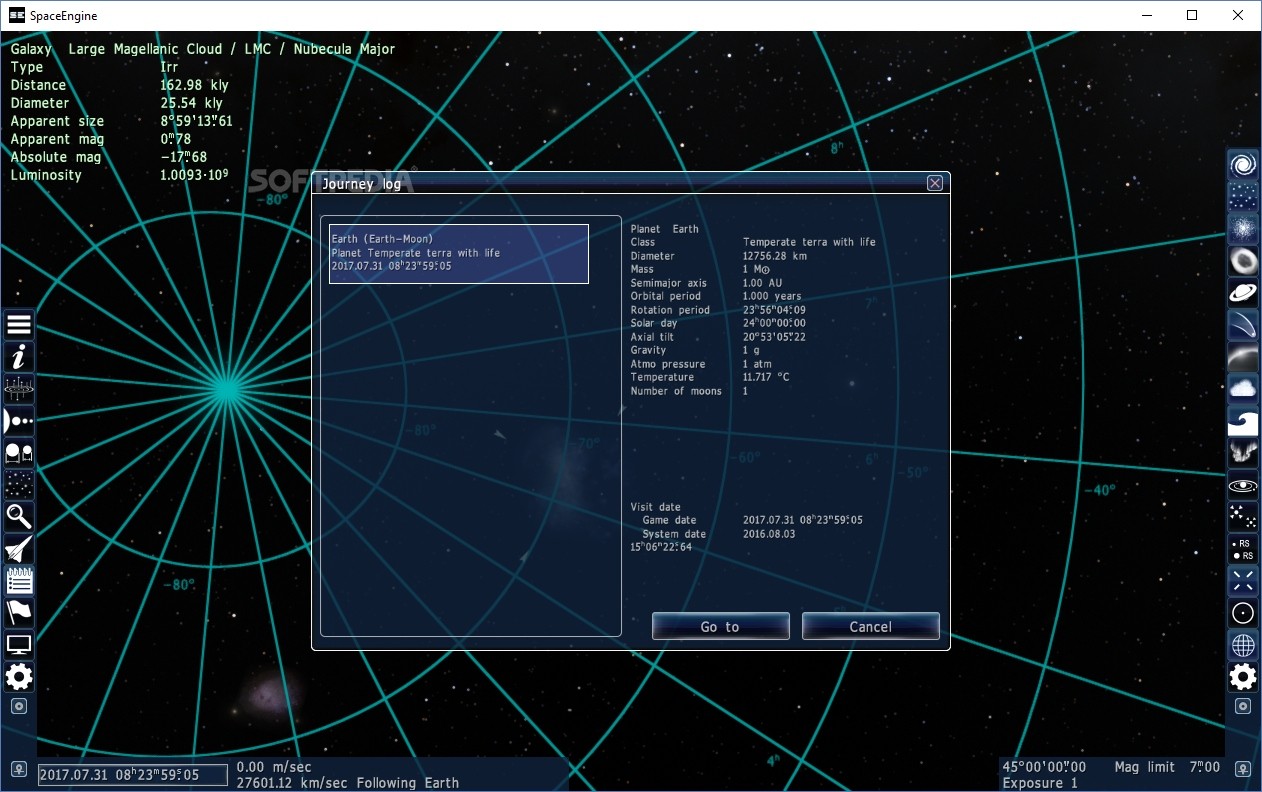Click the journey log notepad icon
The width and height of the screenshot is (1262, 792).
tap(19, 580)
